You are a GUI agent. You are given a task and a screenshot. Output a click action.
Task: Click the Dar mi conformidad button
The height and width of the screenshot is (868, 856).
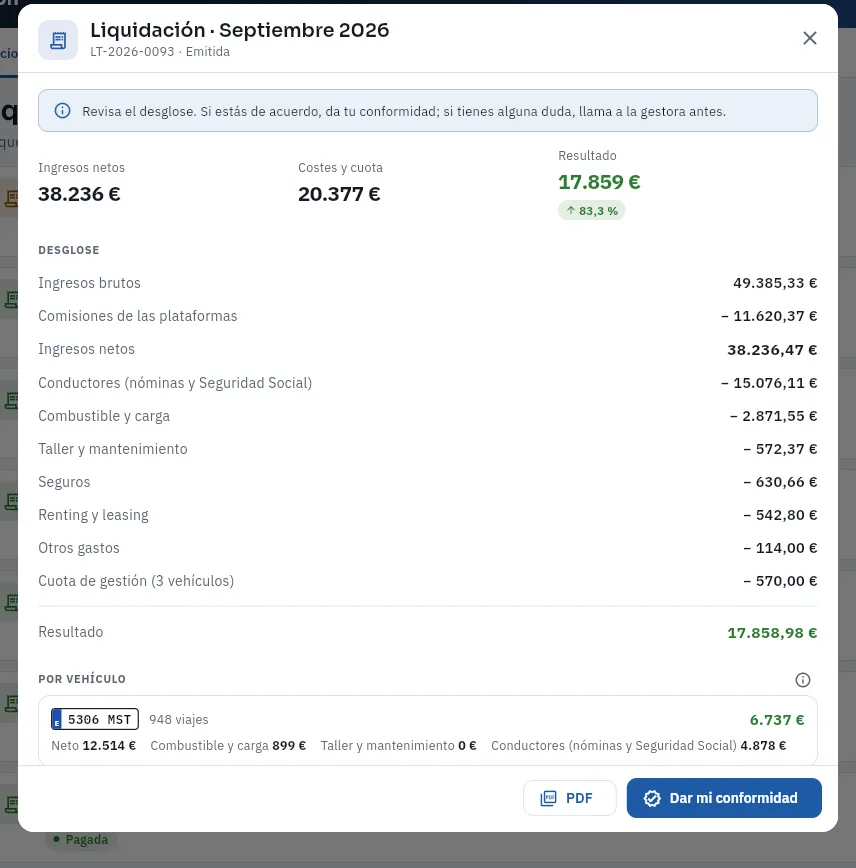coord(724,798)
